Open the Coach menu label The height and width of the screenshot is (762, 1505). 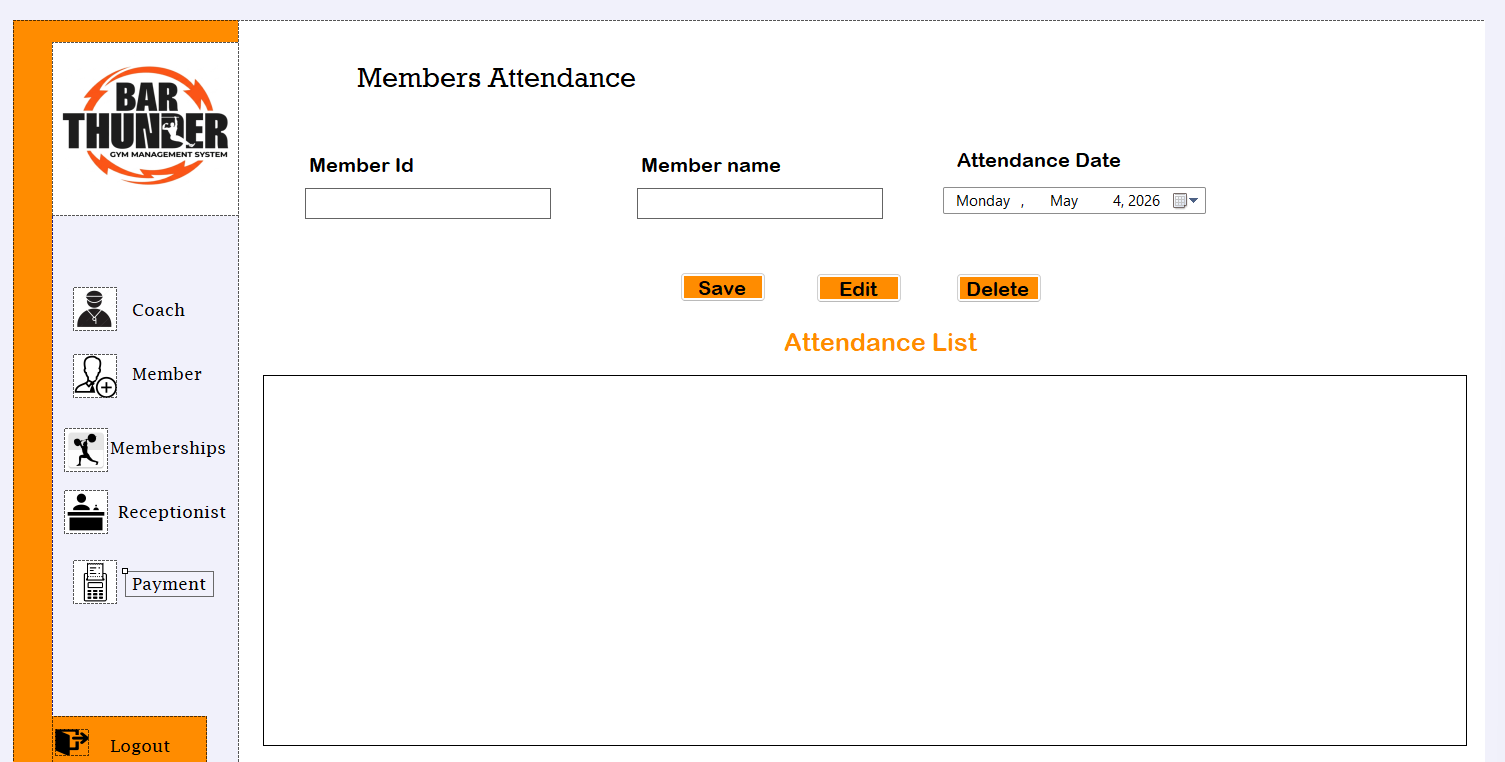click(x=158, y=310)
